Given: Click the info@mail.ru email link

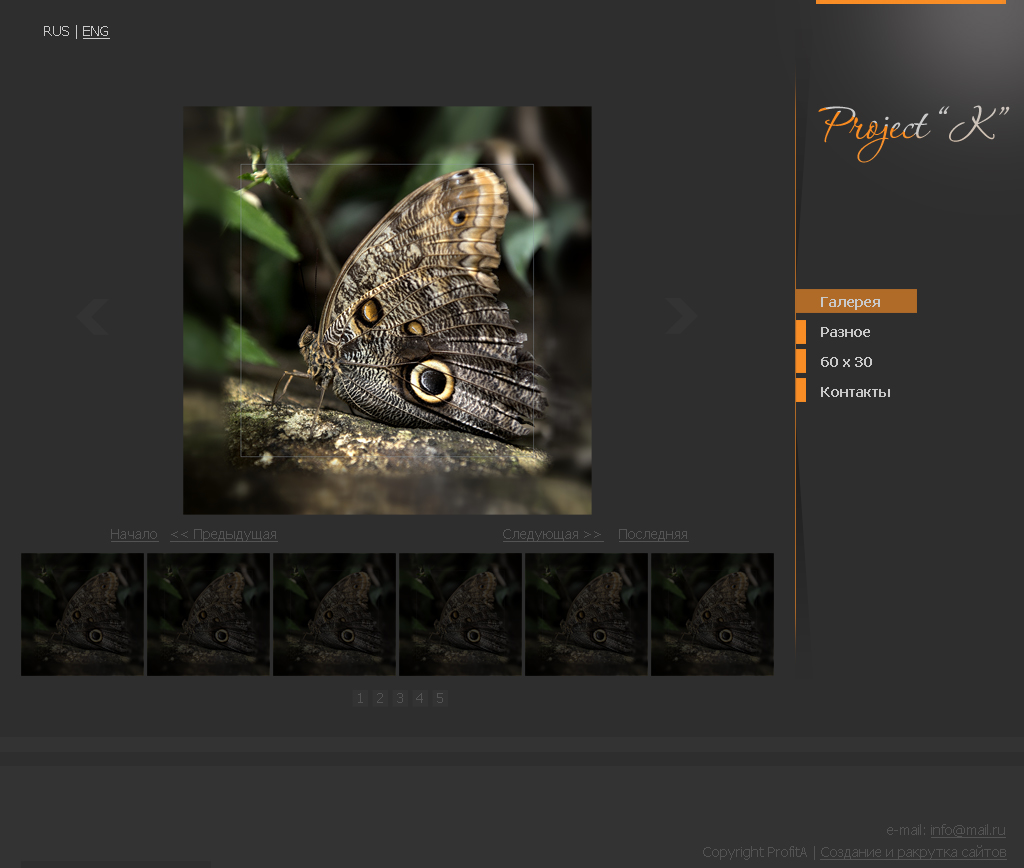Looking at the screenshot, I should tap(968, 830).
